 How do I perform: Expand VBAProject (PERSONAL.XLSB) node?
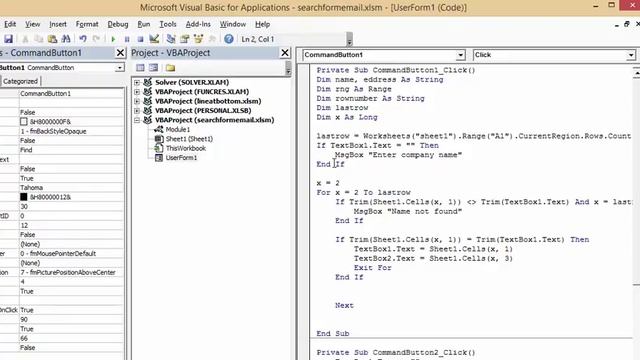tap(137, 111)
